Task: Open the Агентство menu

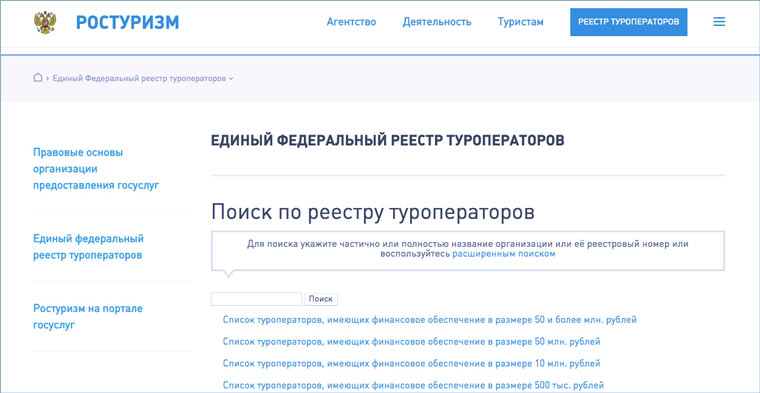Action: pyautogui.click(x=351, y=22)
